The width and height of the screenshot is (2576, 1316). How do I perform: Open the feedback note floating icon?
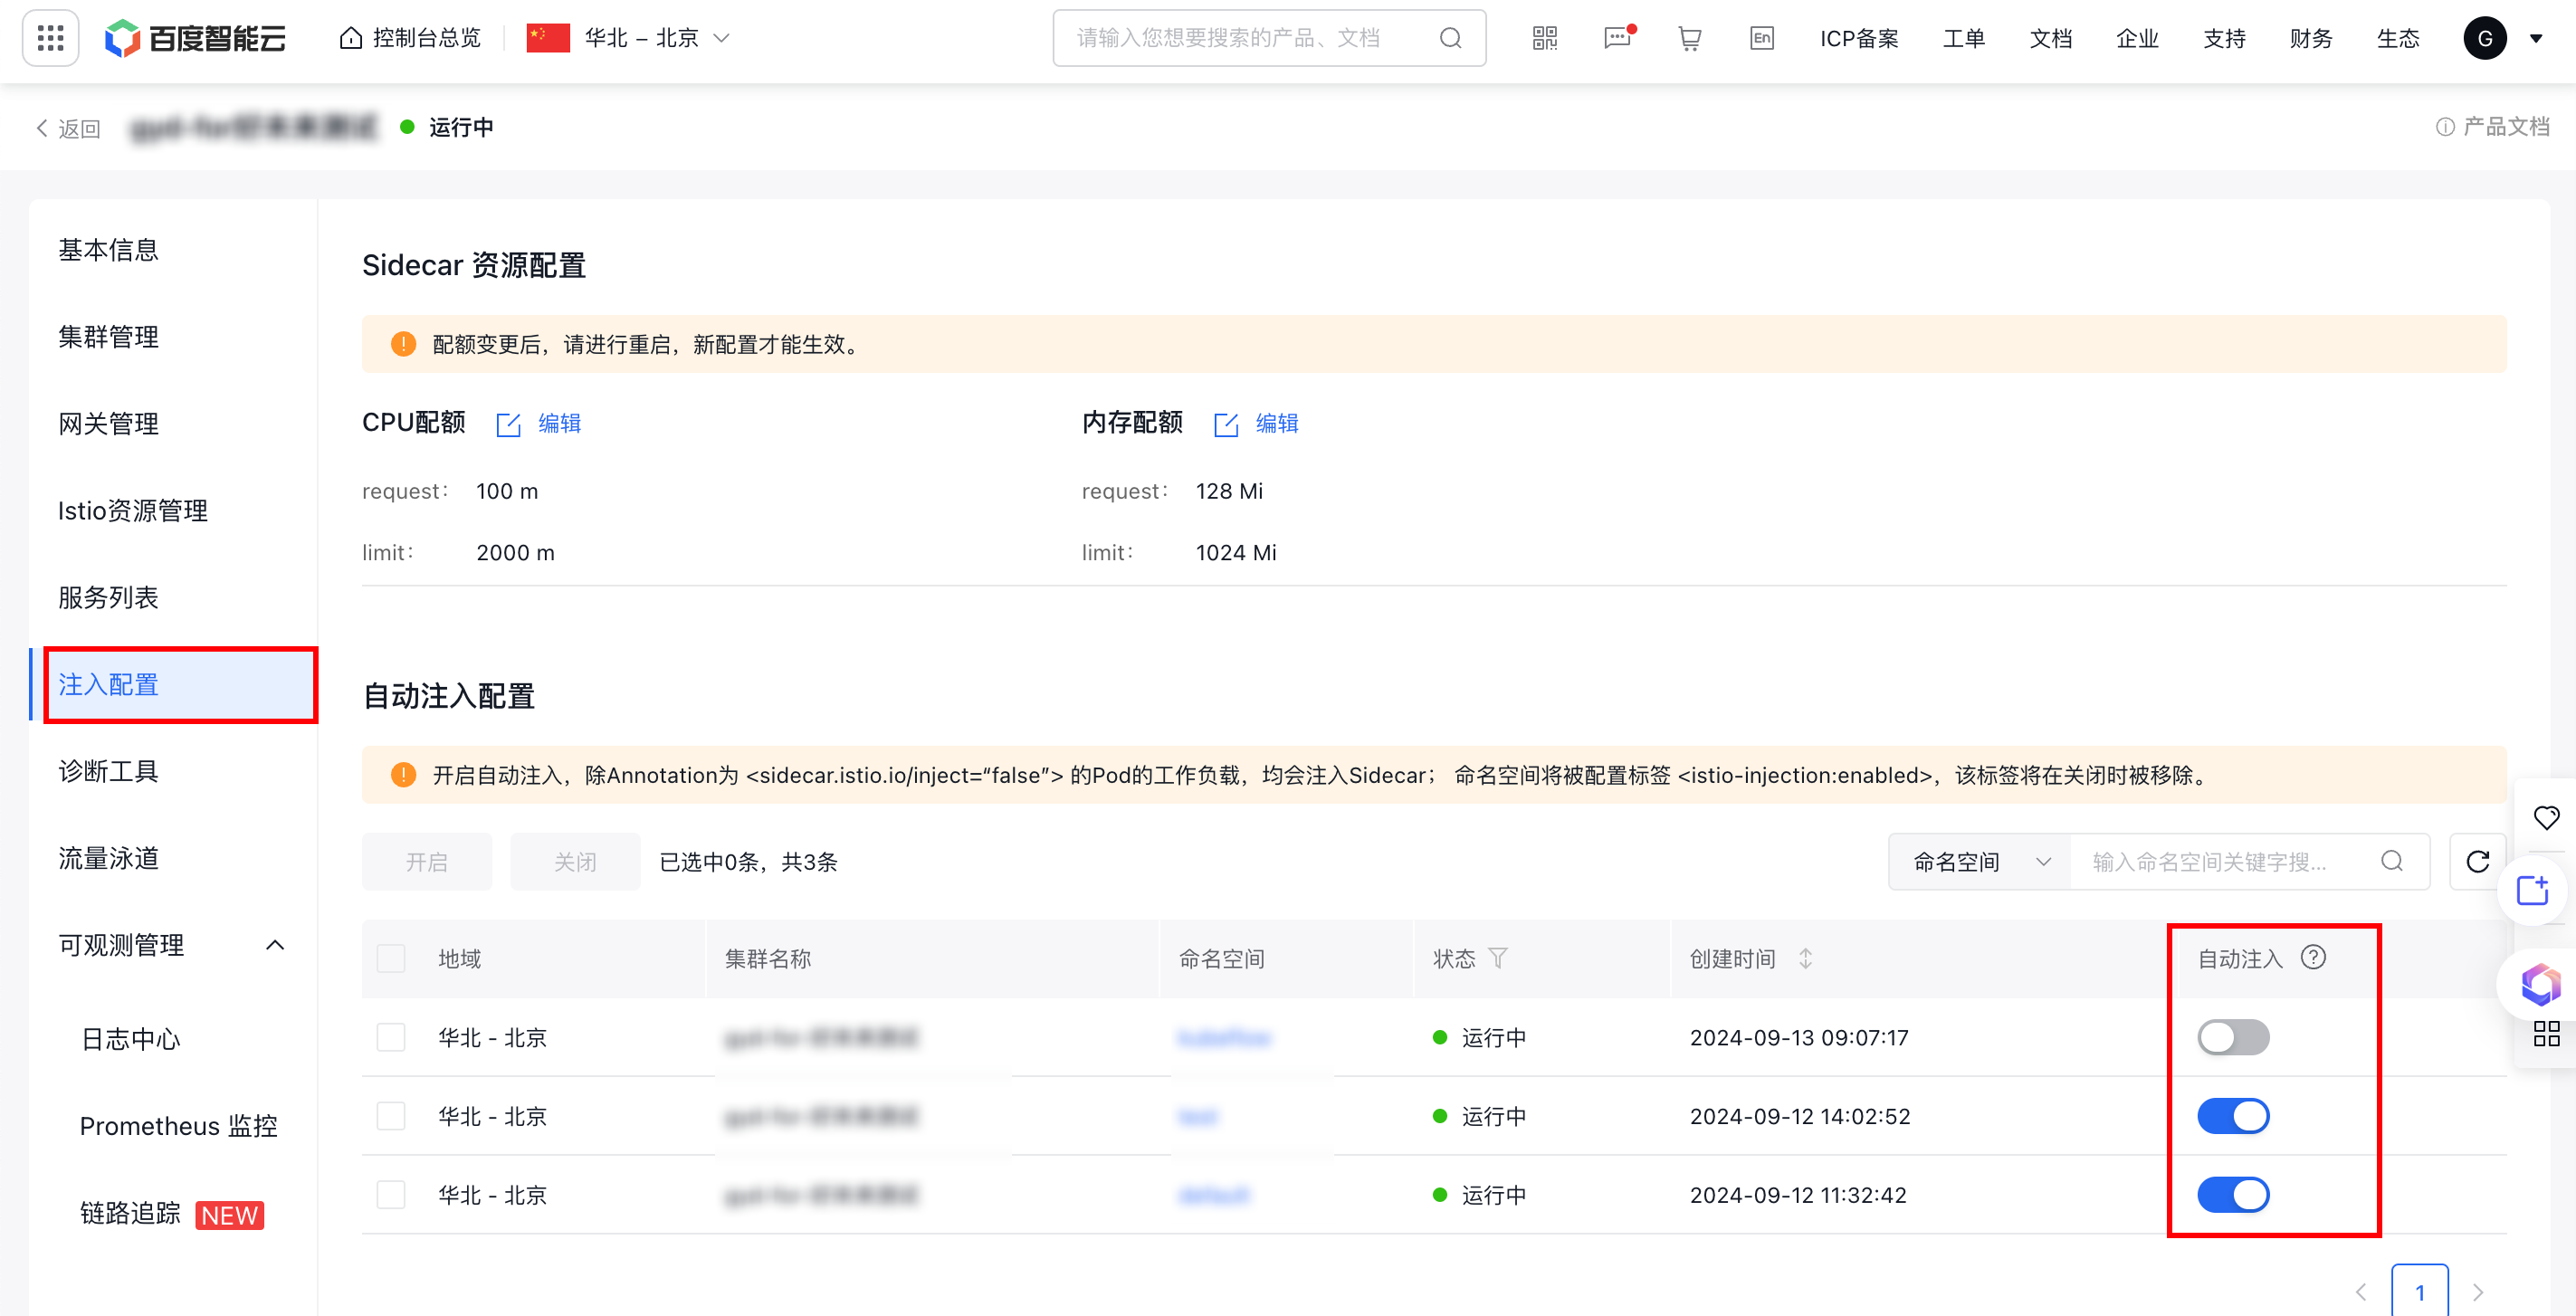click(x=2533, y=890)
